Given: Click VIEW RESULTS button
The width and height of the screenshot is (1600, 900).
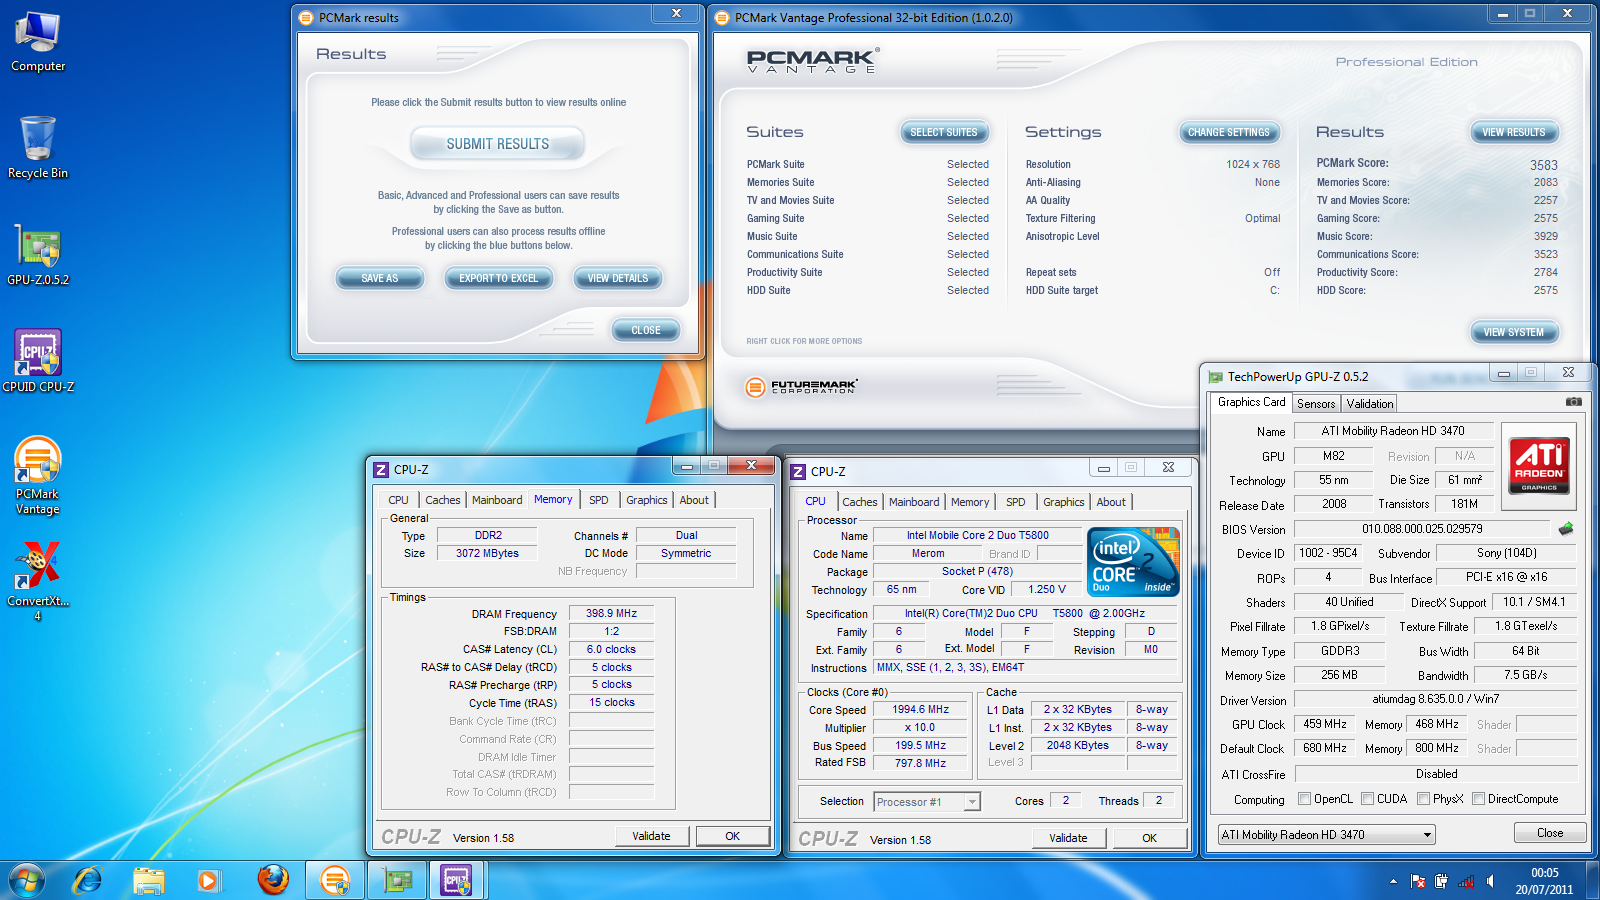Looking at the screenshot, I should (1514, 132).
